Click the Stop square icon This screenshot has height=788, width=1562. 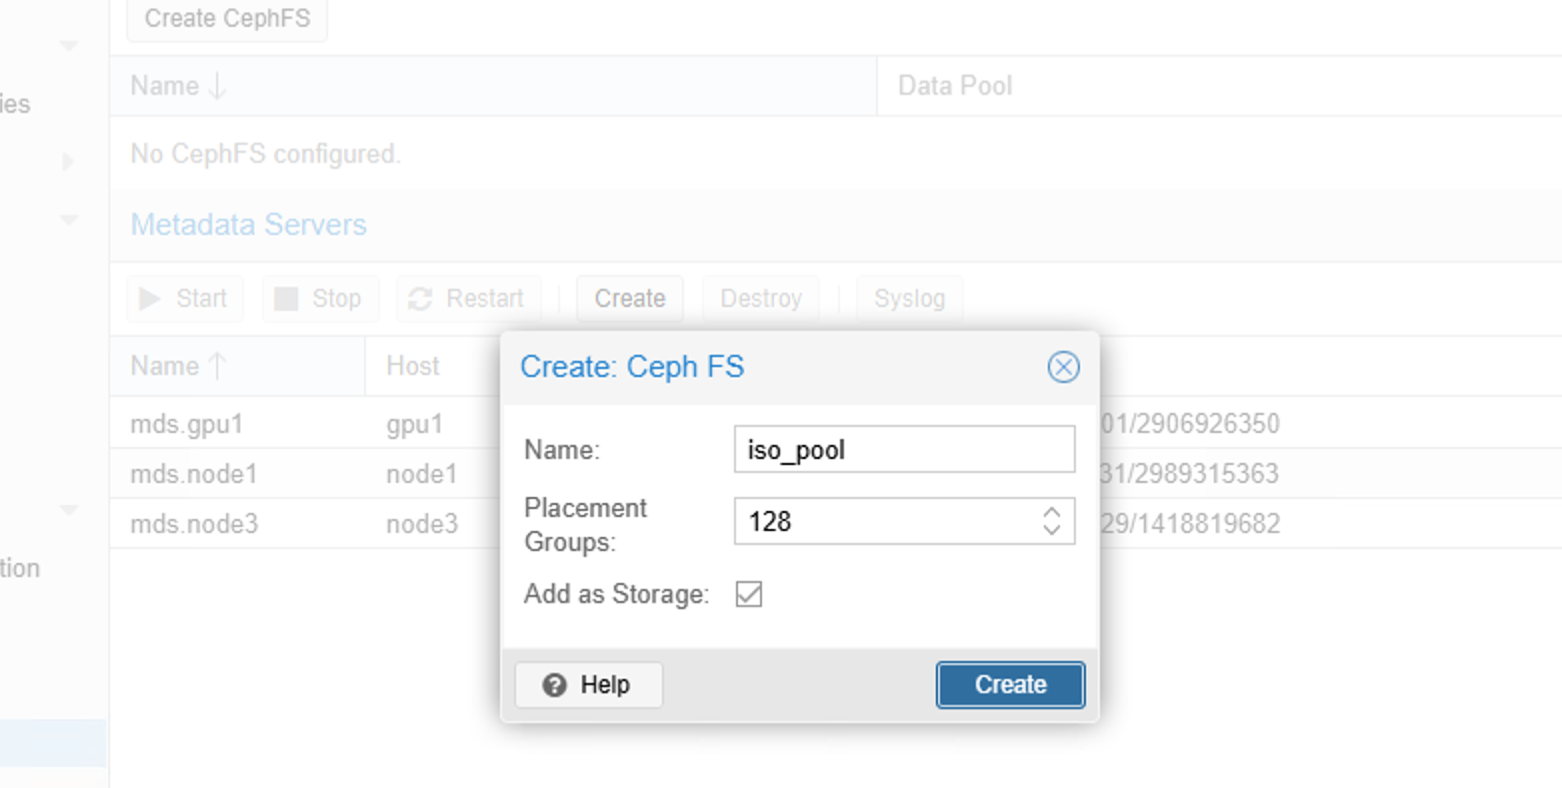[x=286, y=299]
